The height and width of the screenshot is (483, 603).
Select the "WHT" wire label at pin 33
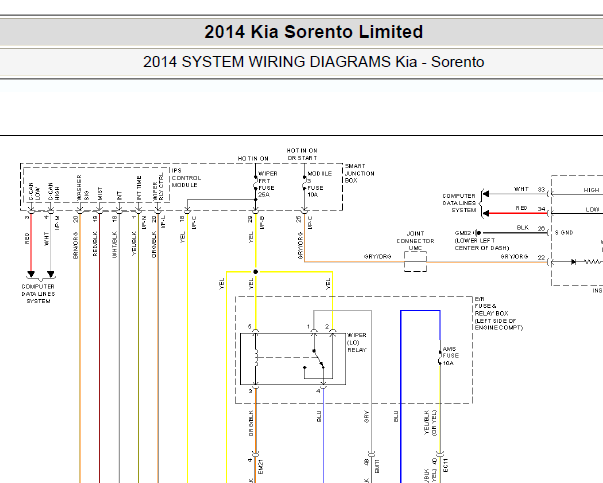pos(521,189)
